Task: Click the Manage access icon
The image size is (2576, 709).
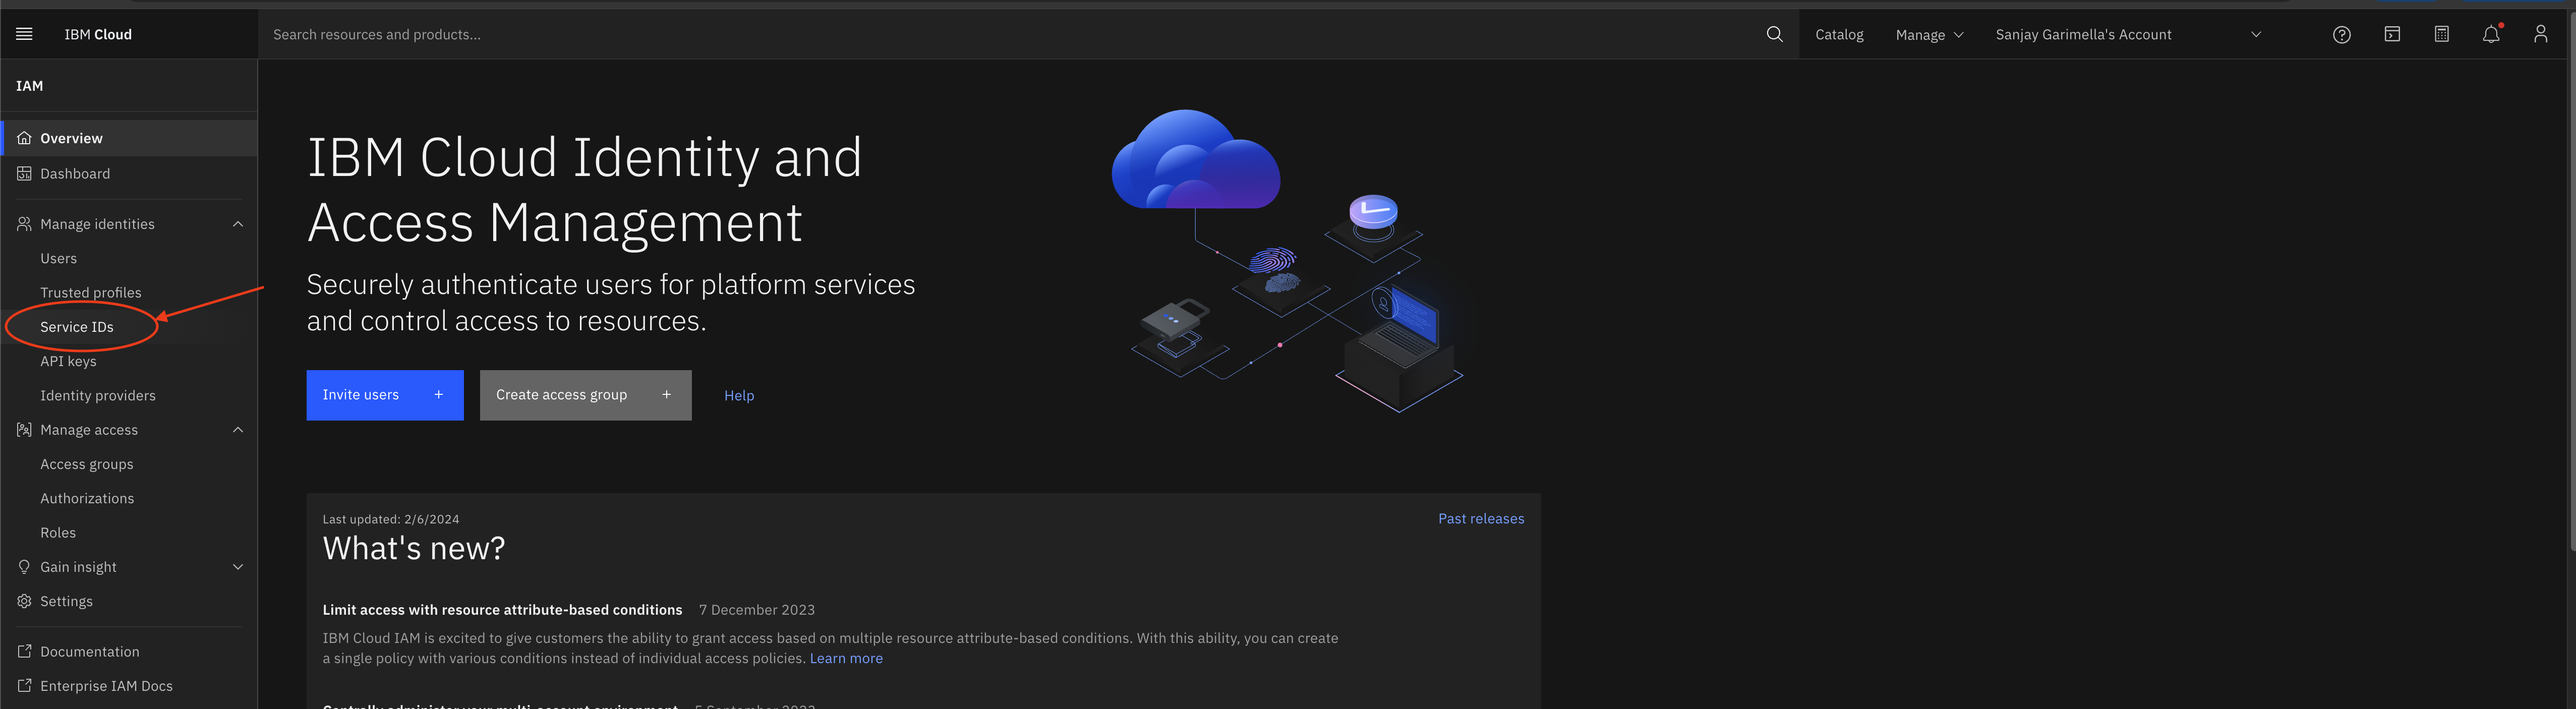Action: tap(24, 430)
